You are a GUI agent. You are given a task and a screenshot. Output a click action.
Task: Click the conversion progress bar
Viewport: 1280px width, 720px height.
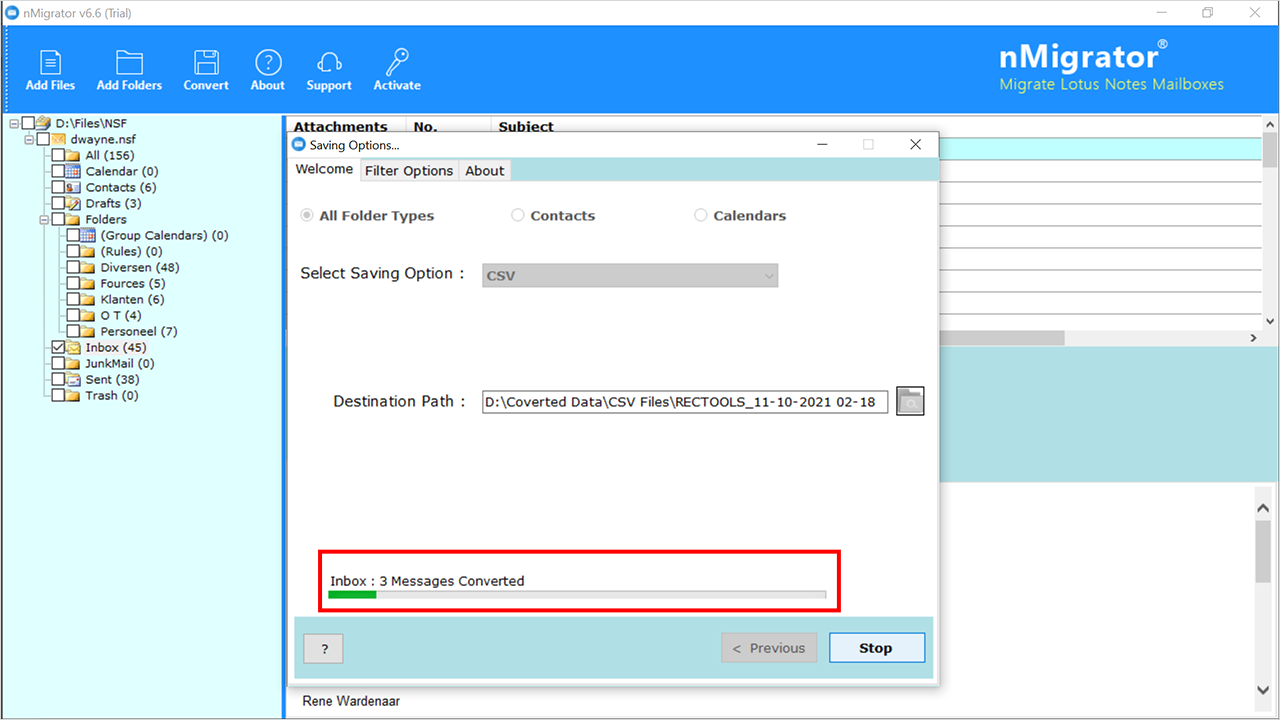click(577, 595)
